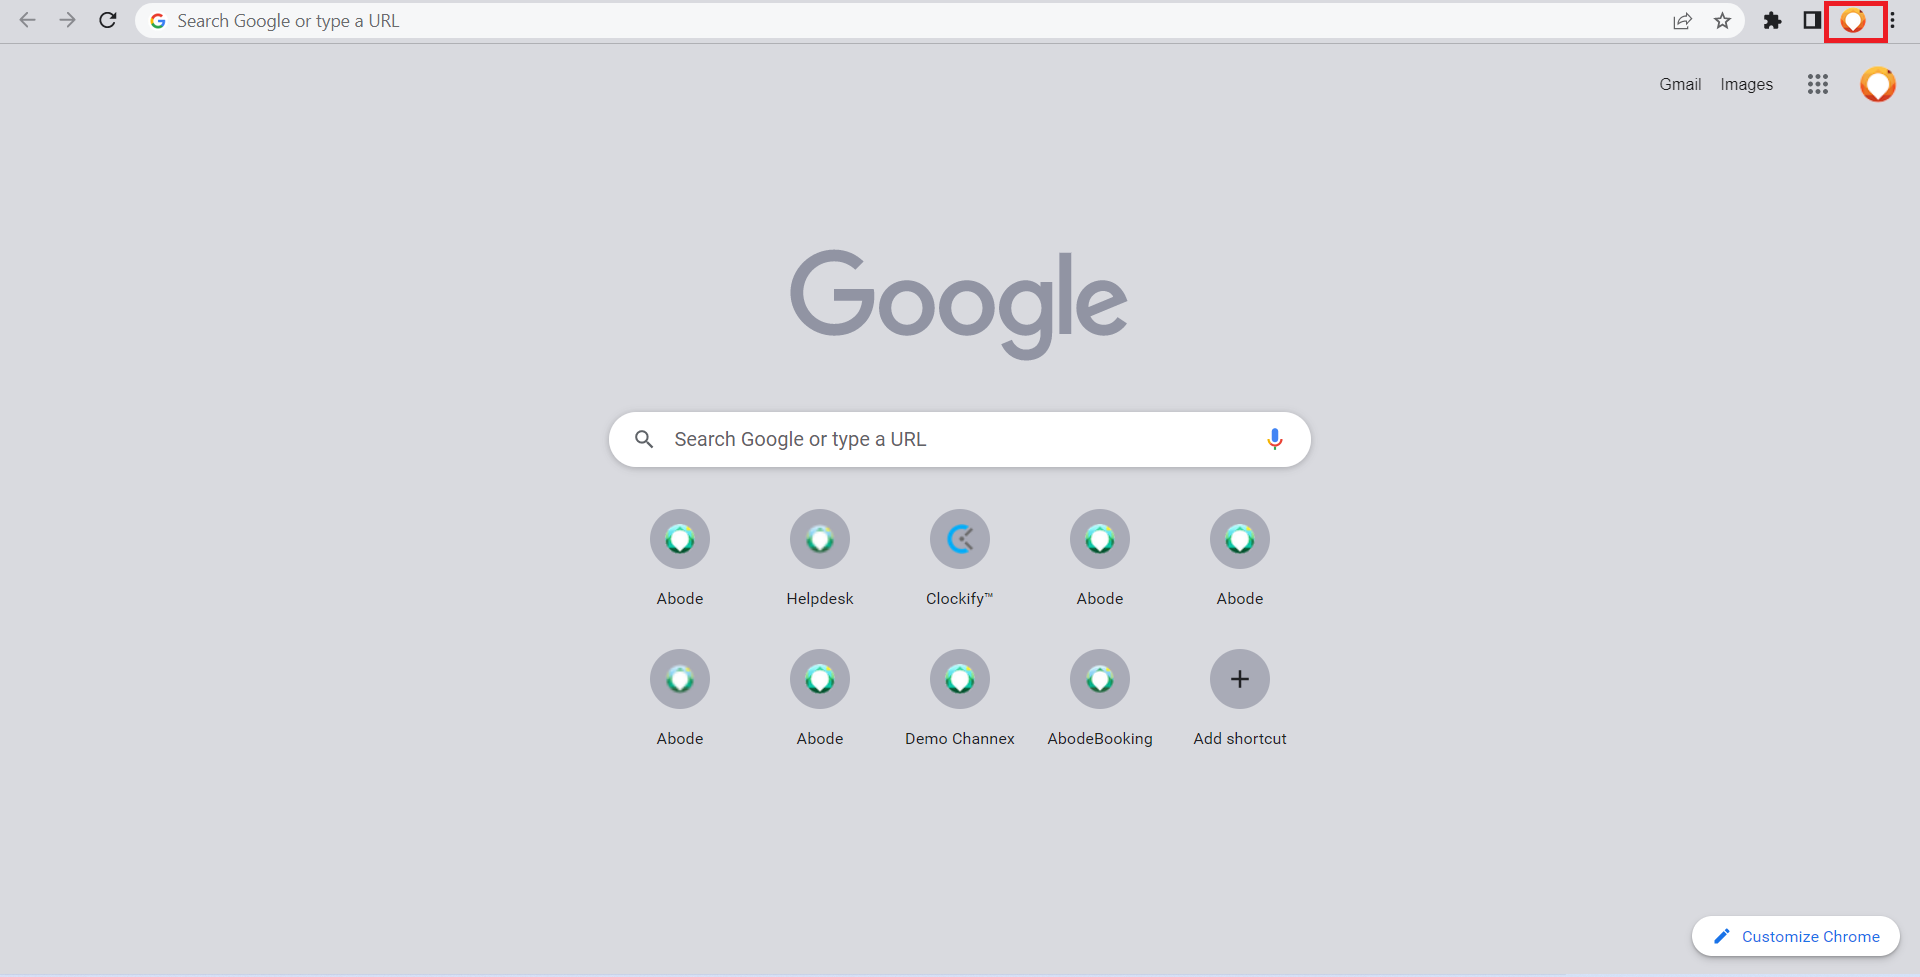The height and width of the screenshot is (977, 1920).
Task: Open the AbodeBooking shortcut
Action: [1100, 698]
